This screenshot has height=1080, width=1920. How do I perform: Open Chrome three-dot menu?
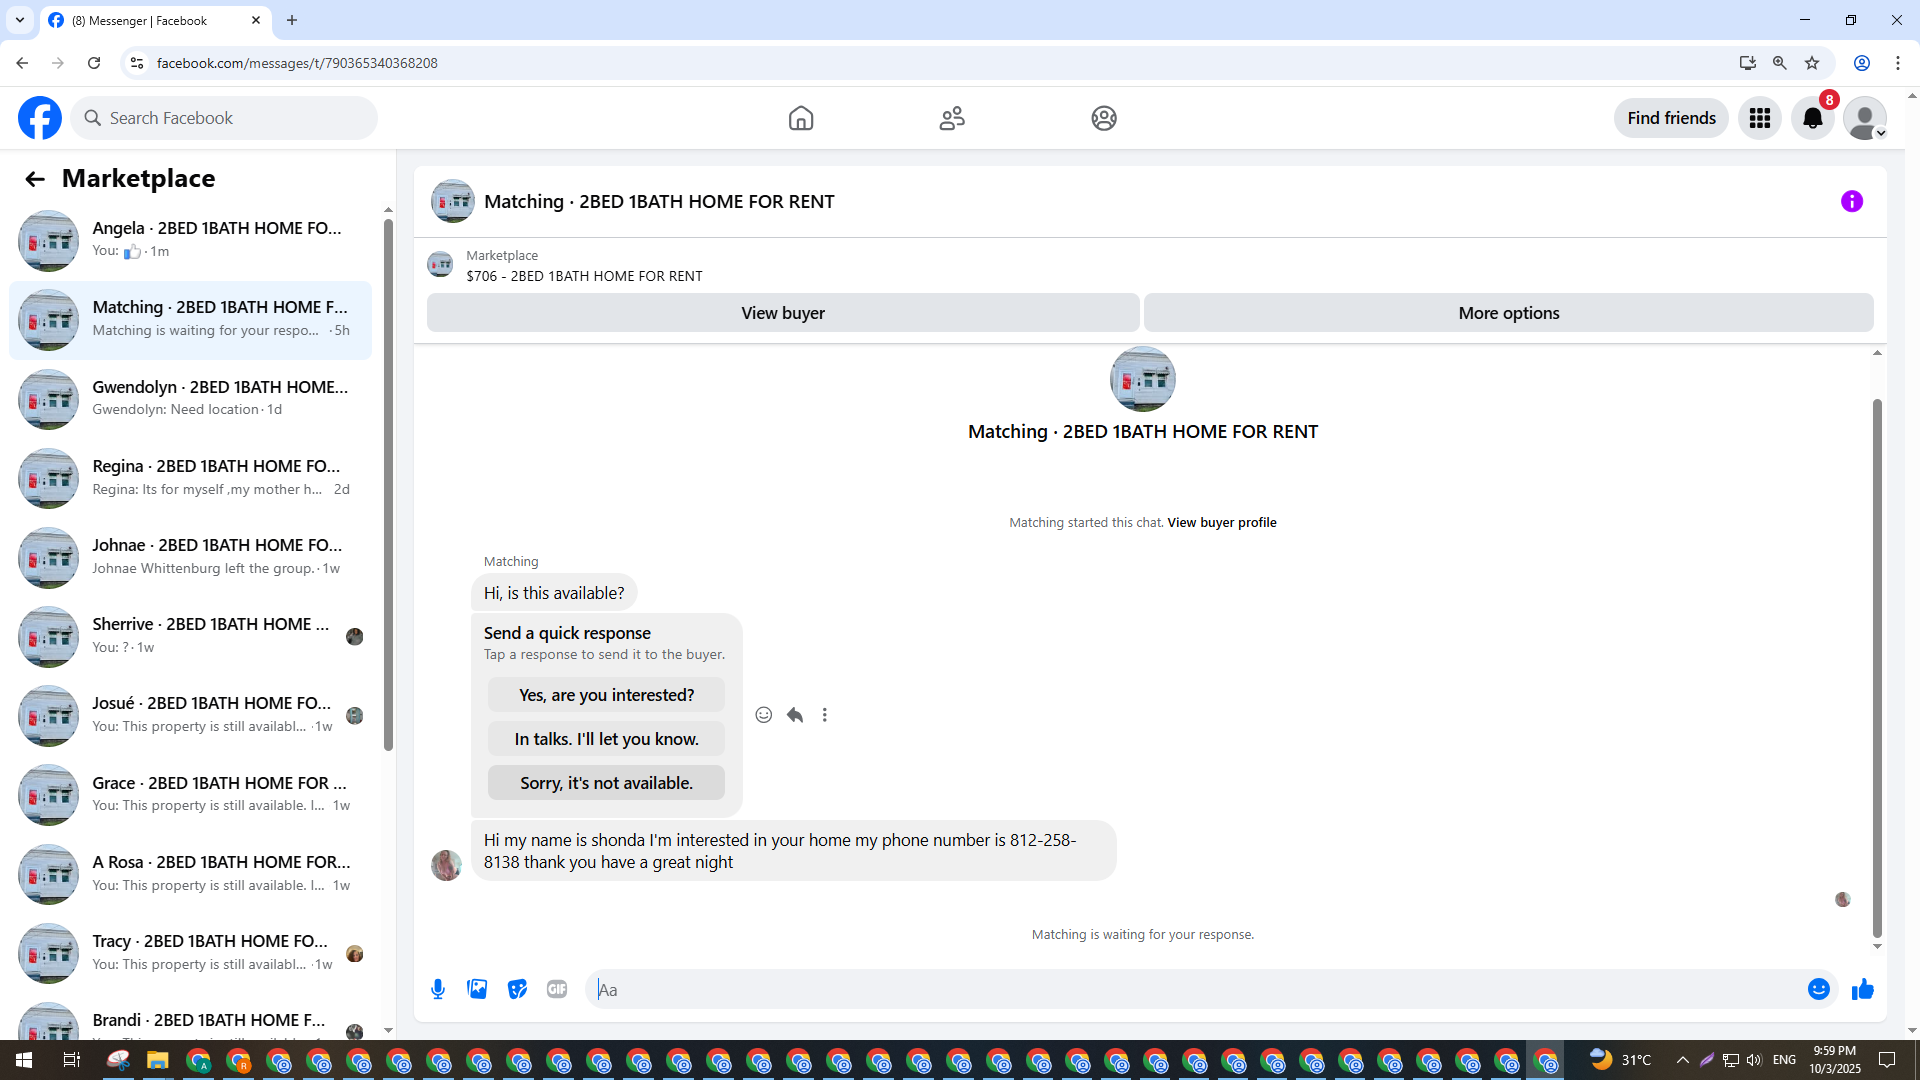pyautogui.click(x=1898, y=63)
